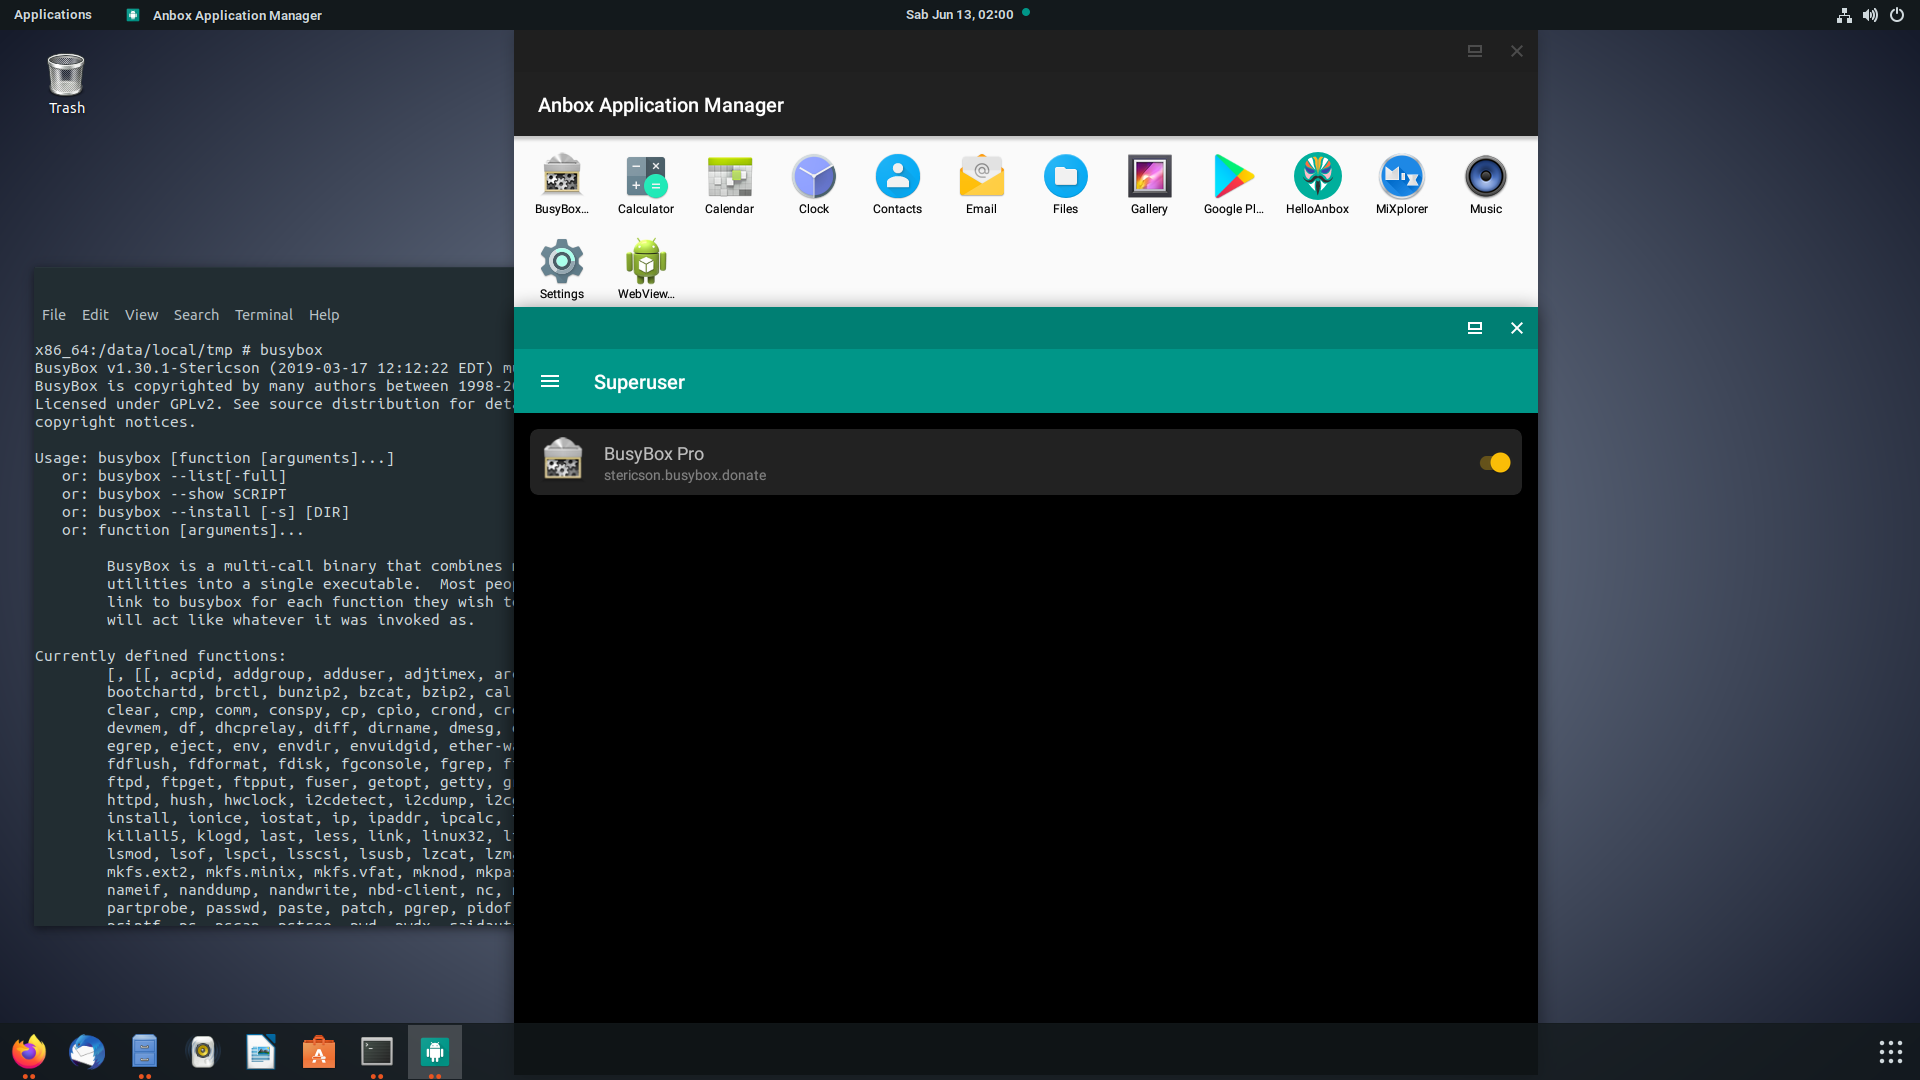This screenshot has width=1920, height=1080.
Task: Launch the Calendar app
Action: pyautogui.click(x=729, y=184)
